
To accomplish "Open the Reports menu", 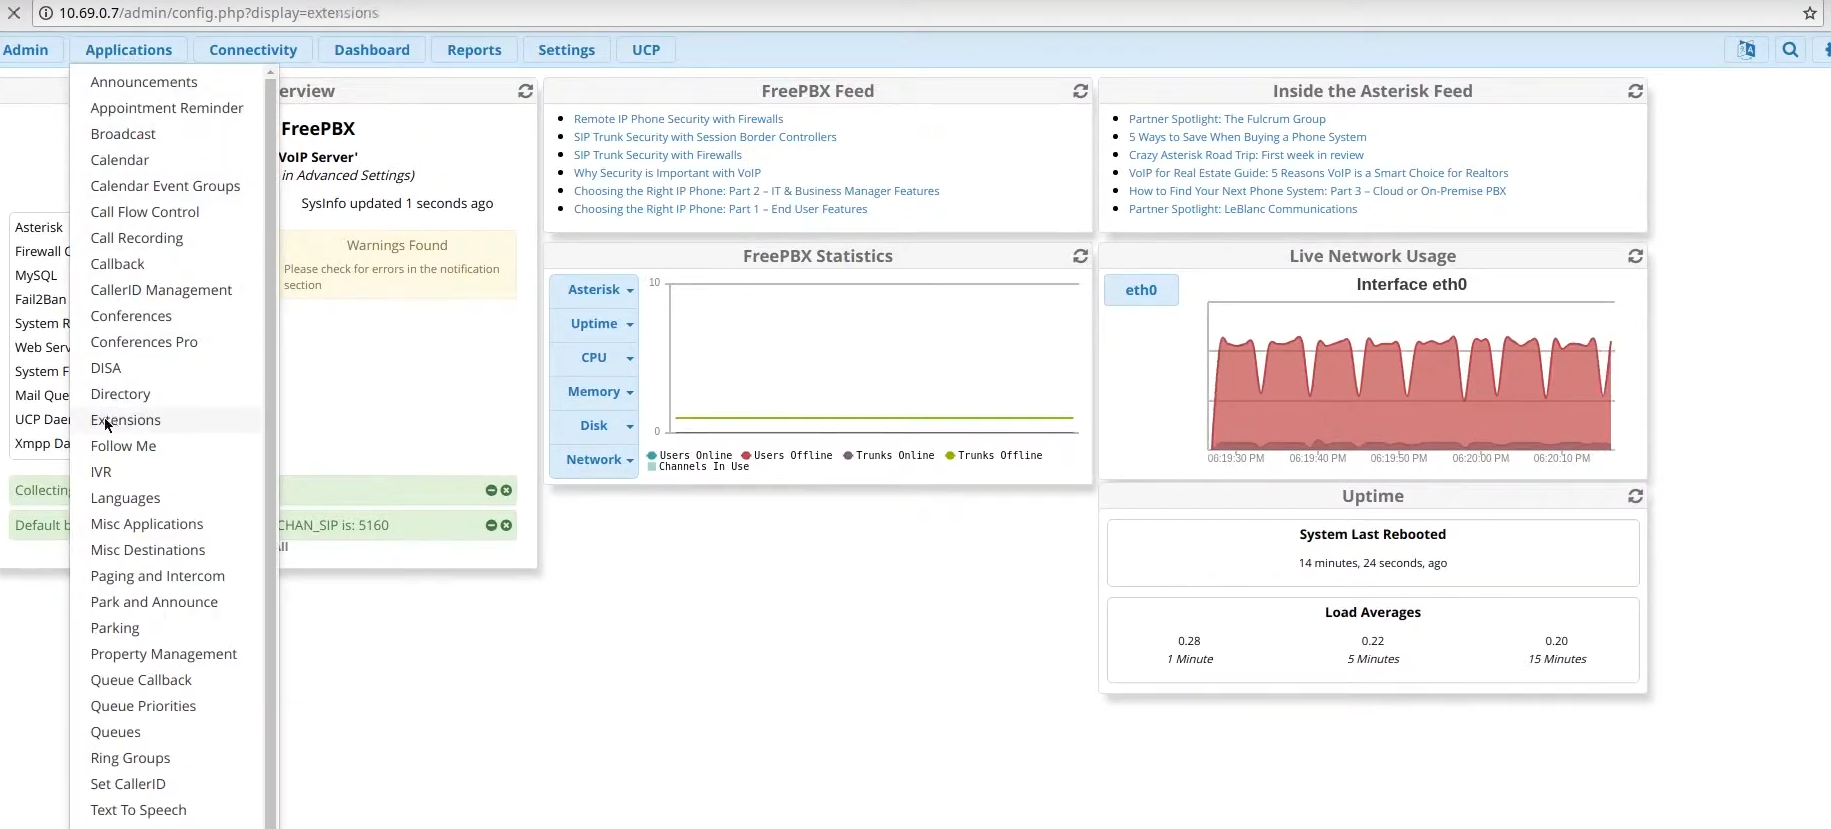I will [474, 50].
